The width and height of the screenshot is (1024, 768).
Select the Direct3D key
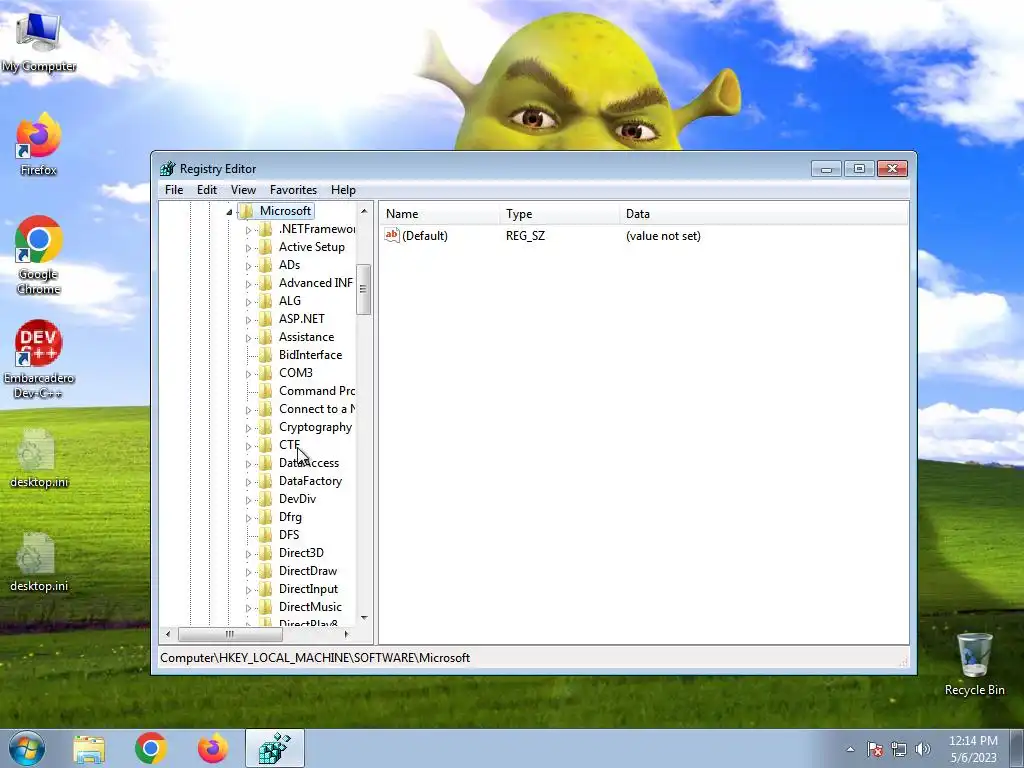click(301, 552)
